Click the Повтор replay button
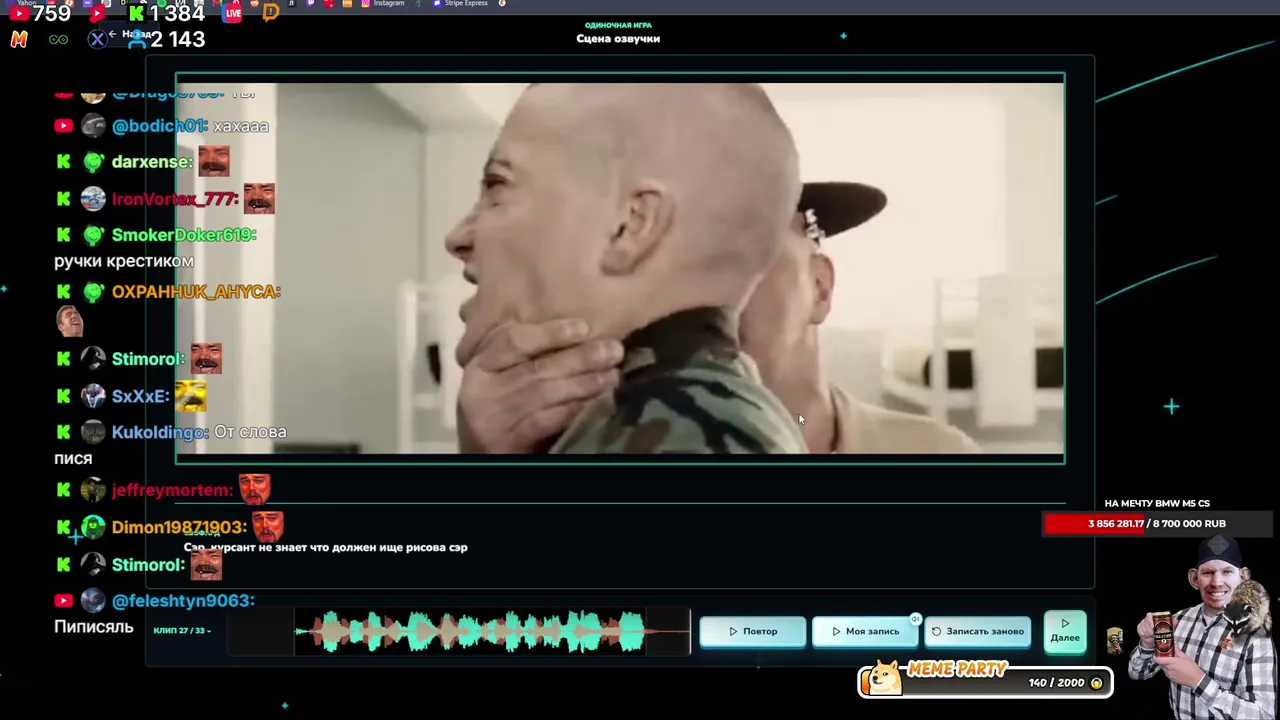1280x720 pixels. click(753, 631)
